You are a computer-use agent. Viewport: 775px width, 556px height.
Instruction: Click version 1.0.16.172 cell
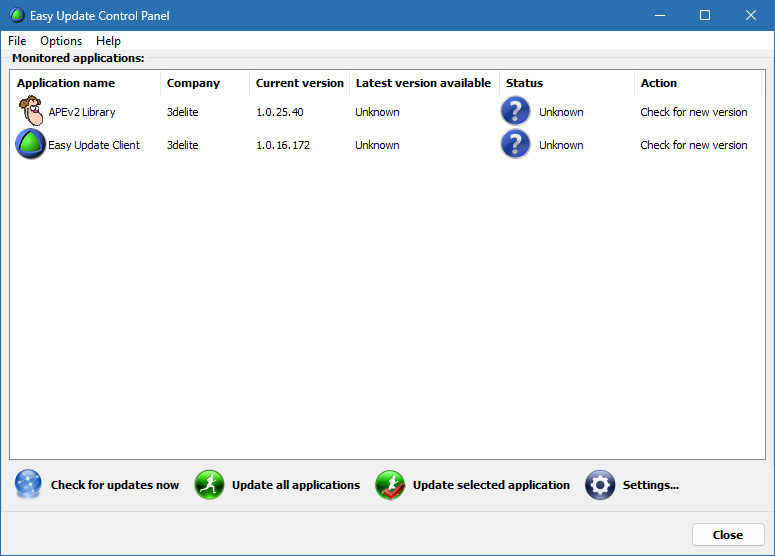pyautogui.click(x=283, y=145)
